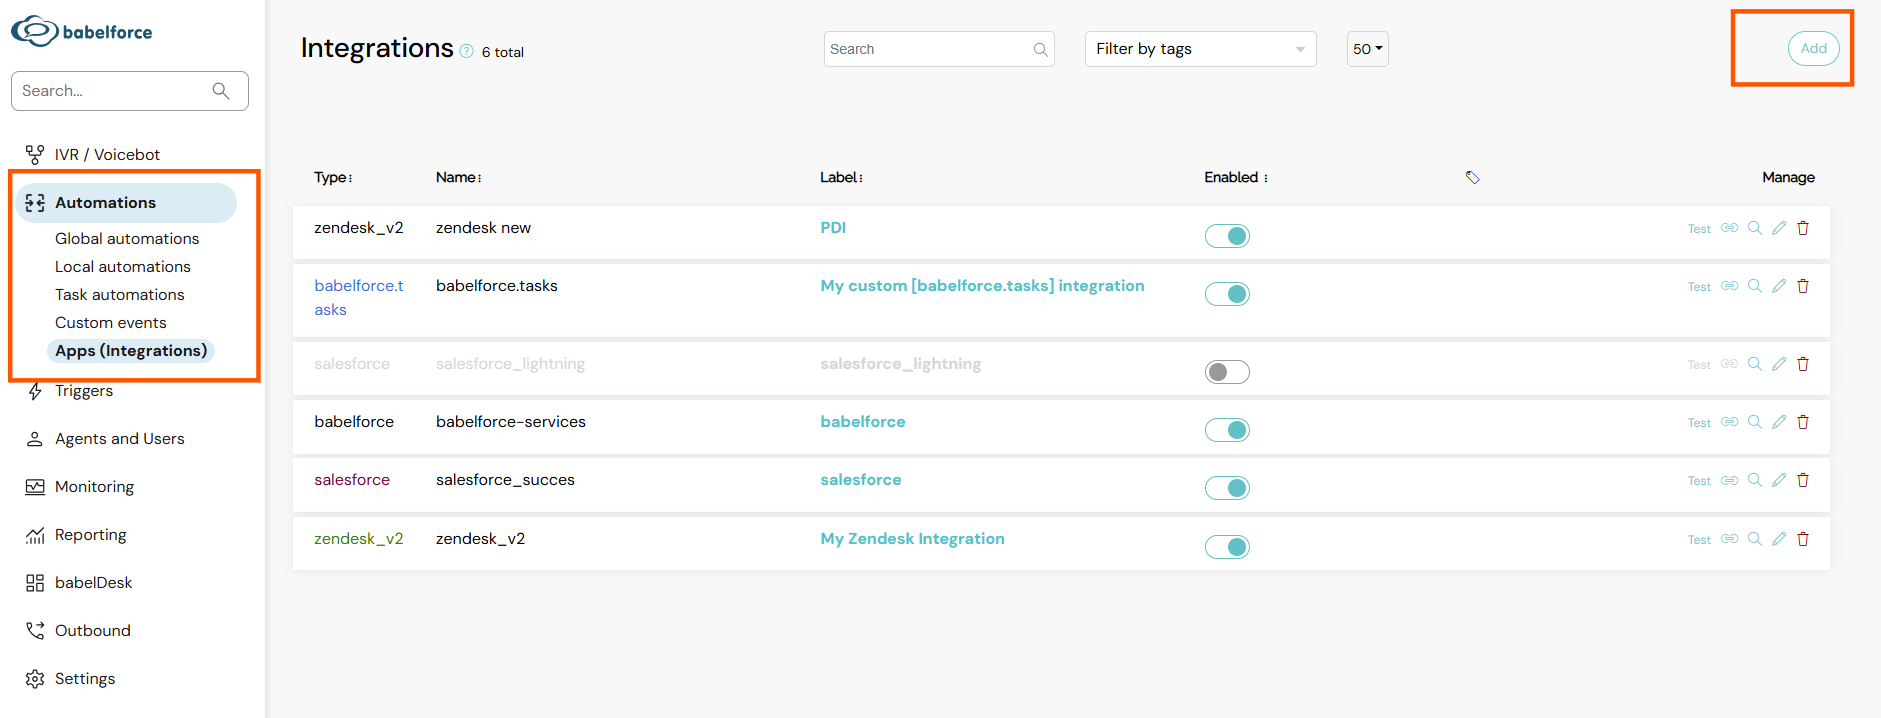The width and height of the screenshot is (1881, 718).
Task: Open Local automations
Action: pos(123,266)
